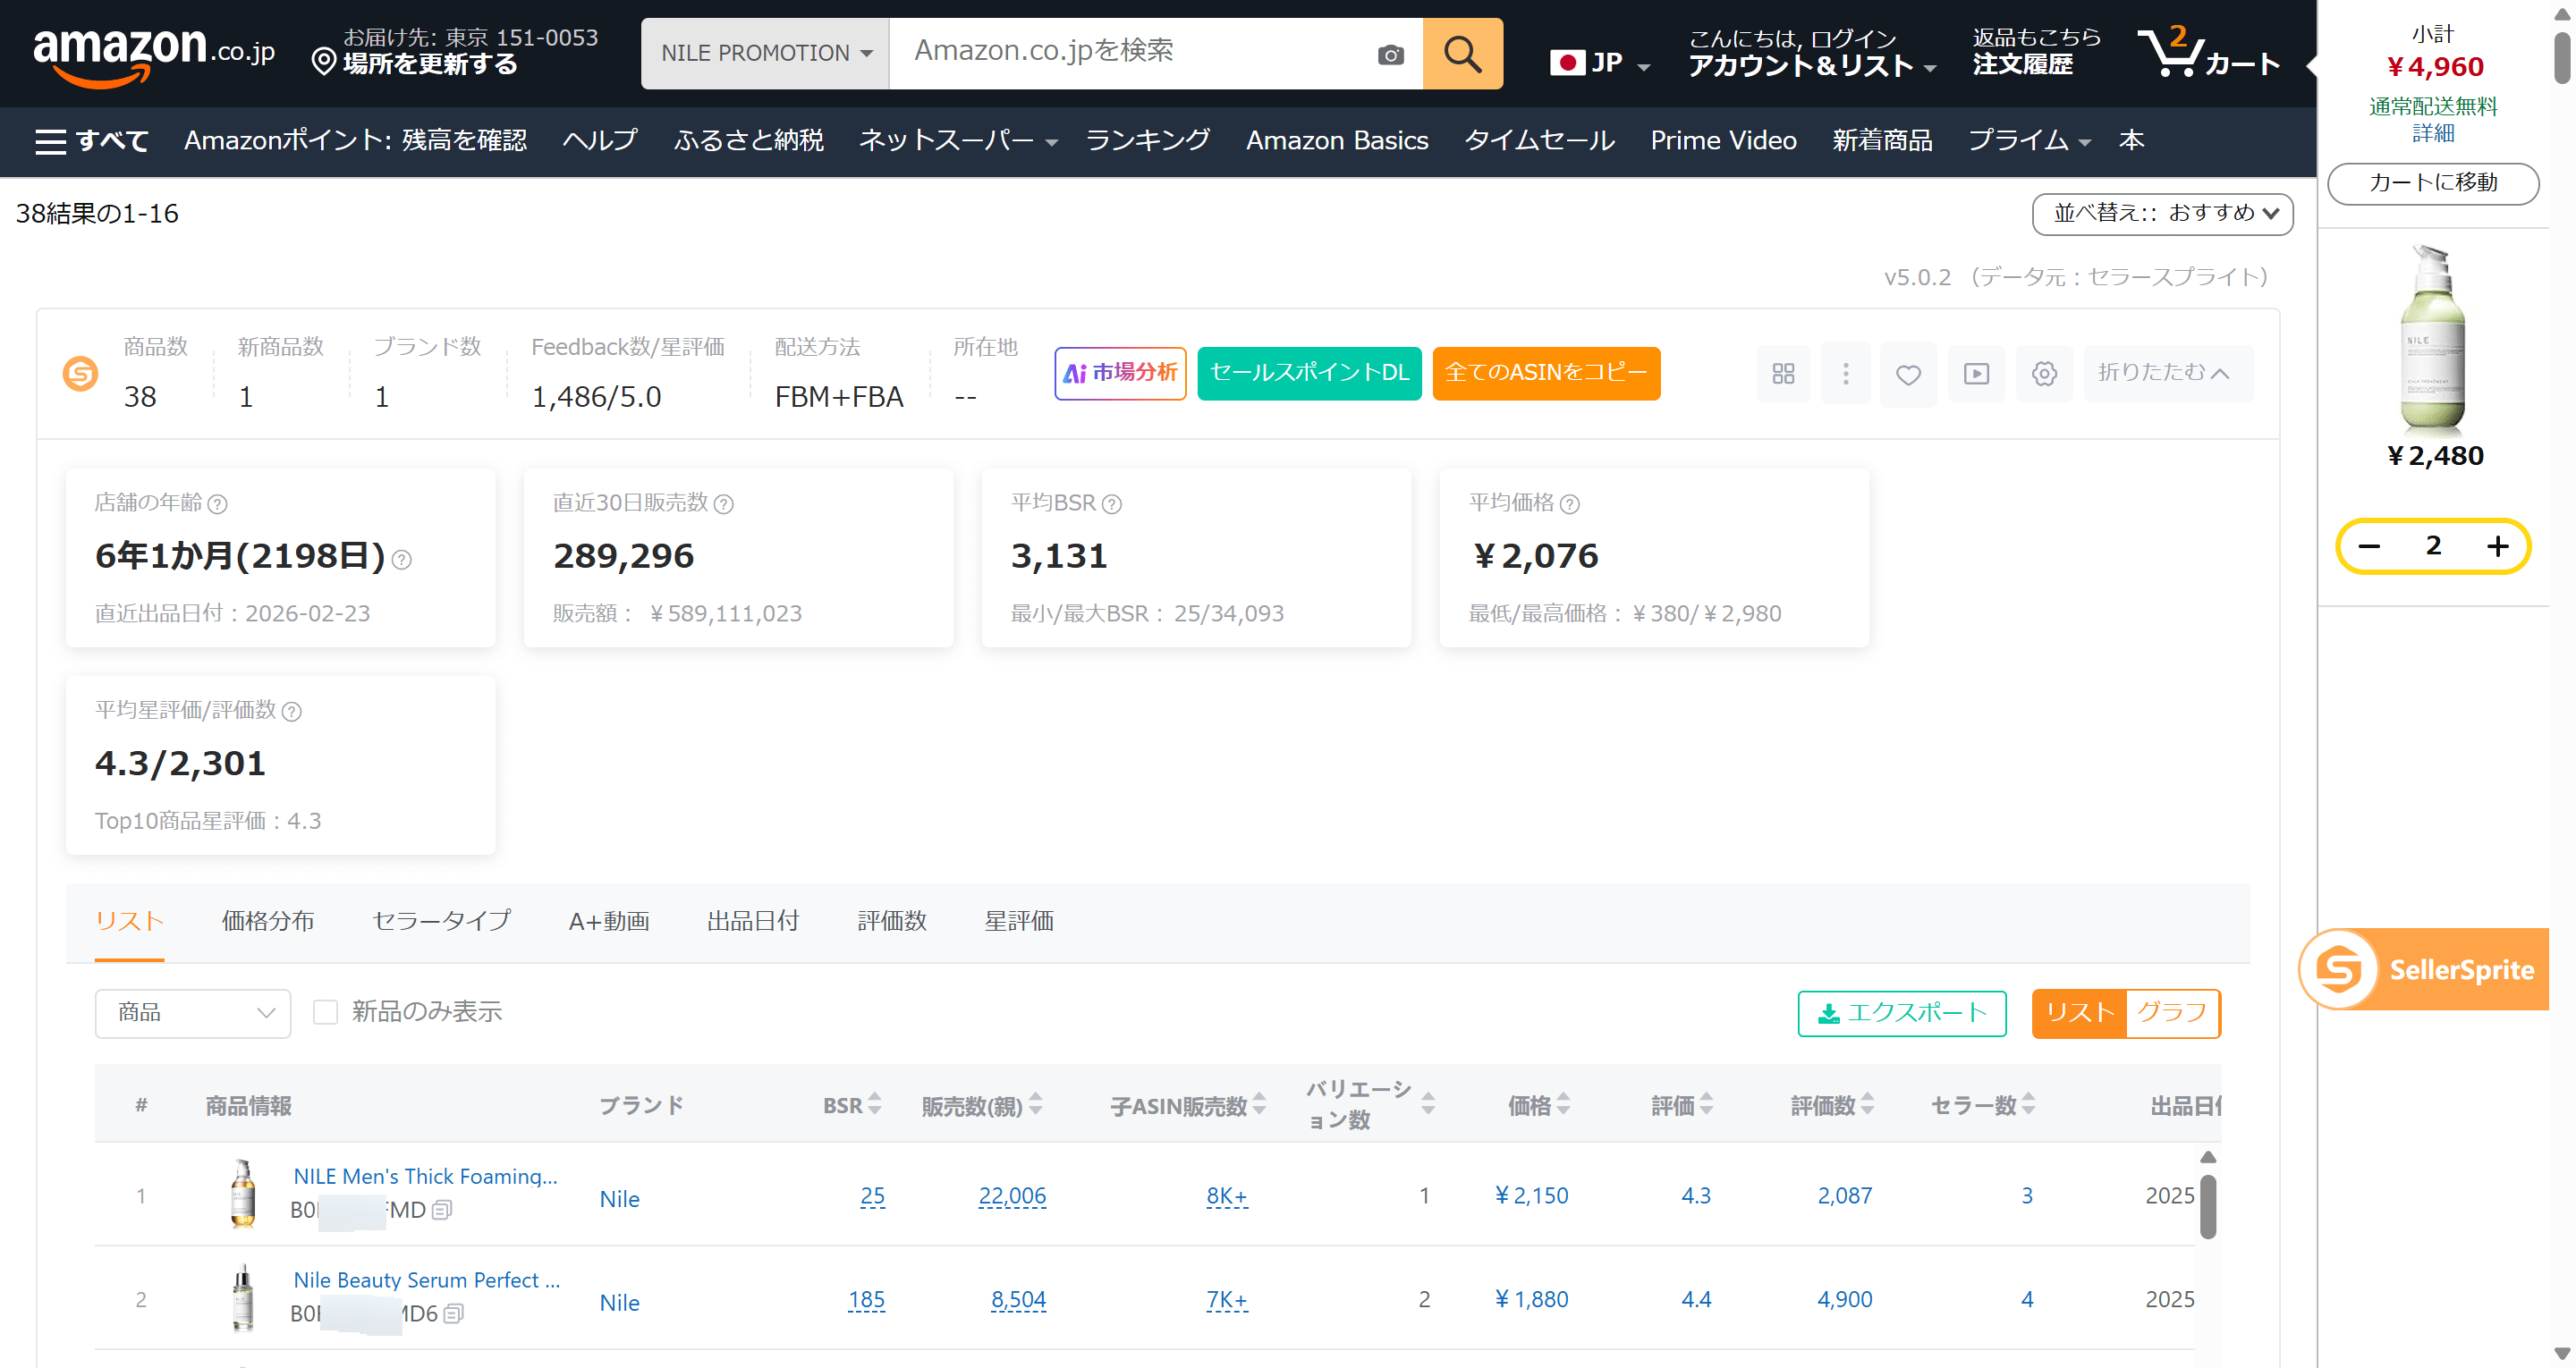Switch to セラータイプ tab

[441, 921]
